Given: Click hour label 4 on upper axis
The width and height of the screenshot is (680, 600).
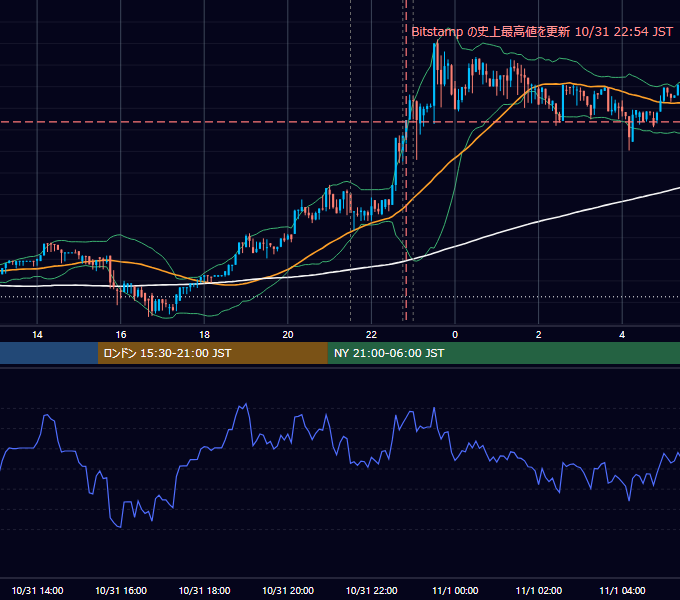Looking at the screenshot, I should click(622, 335).
